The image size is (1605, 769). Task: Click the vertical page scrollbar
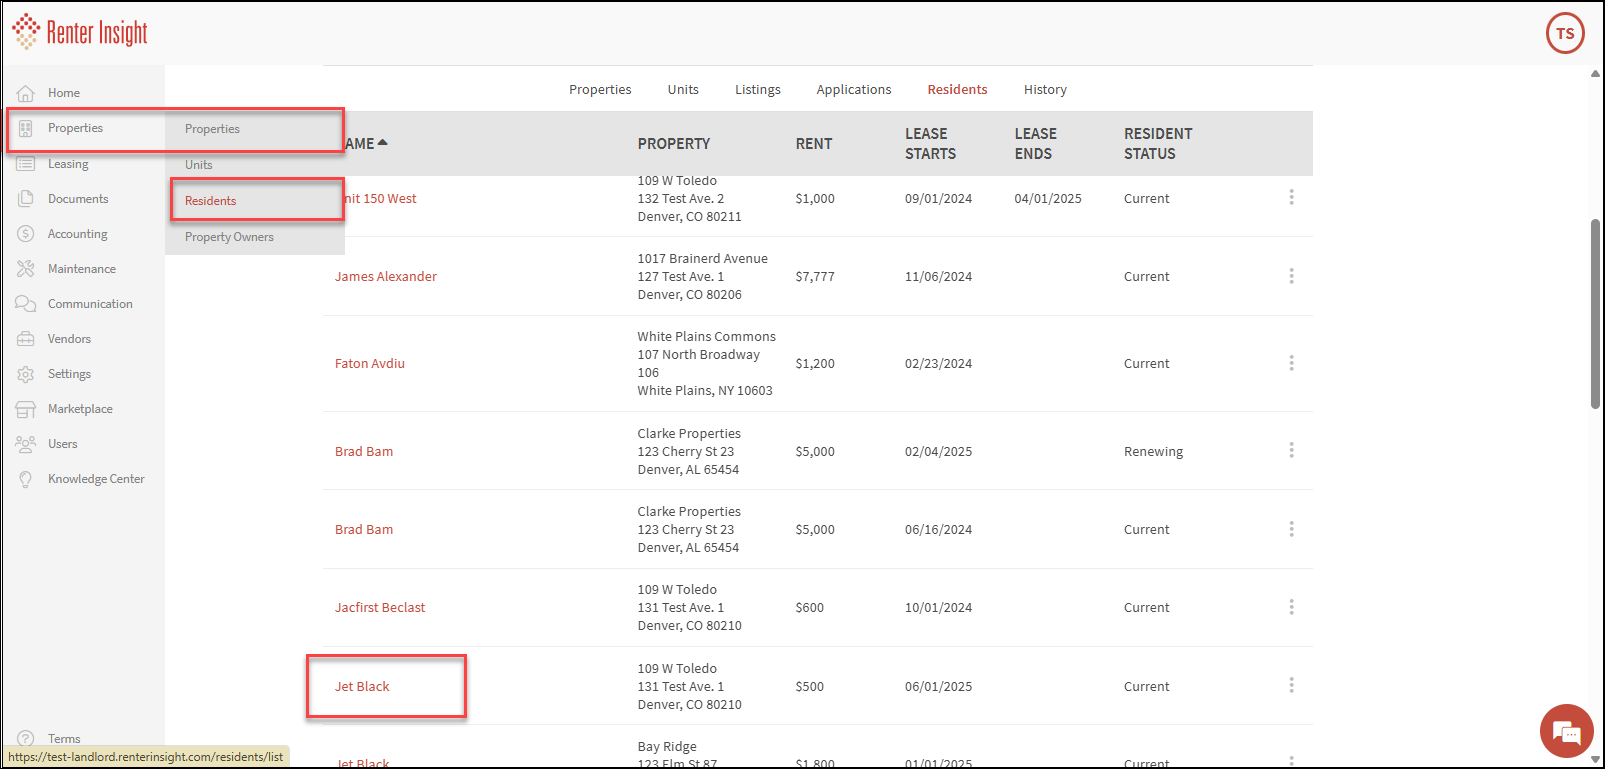coord(1595,313)
